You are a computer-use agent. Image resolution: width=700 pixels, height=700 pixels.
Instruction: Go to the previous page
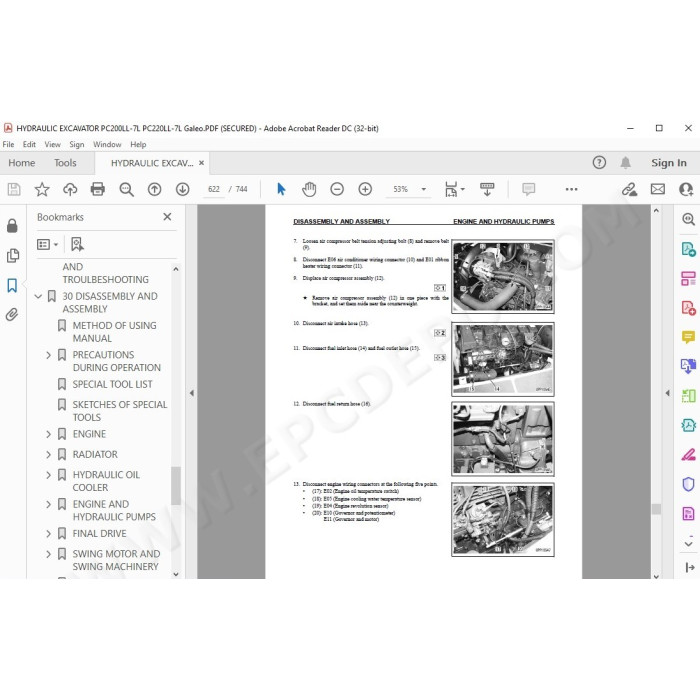[x=154, y=189]
